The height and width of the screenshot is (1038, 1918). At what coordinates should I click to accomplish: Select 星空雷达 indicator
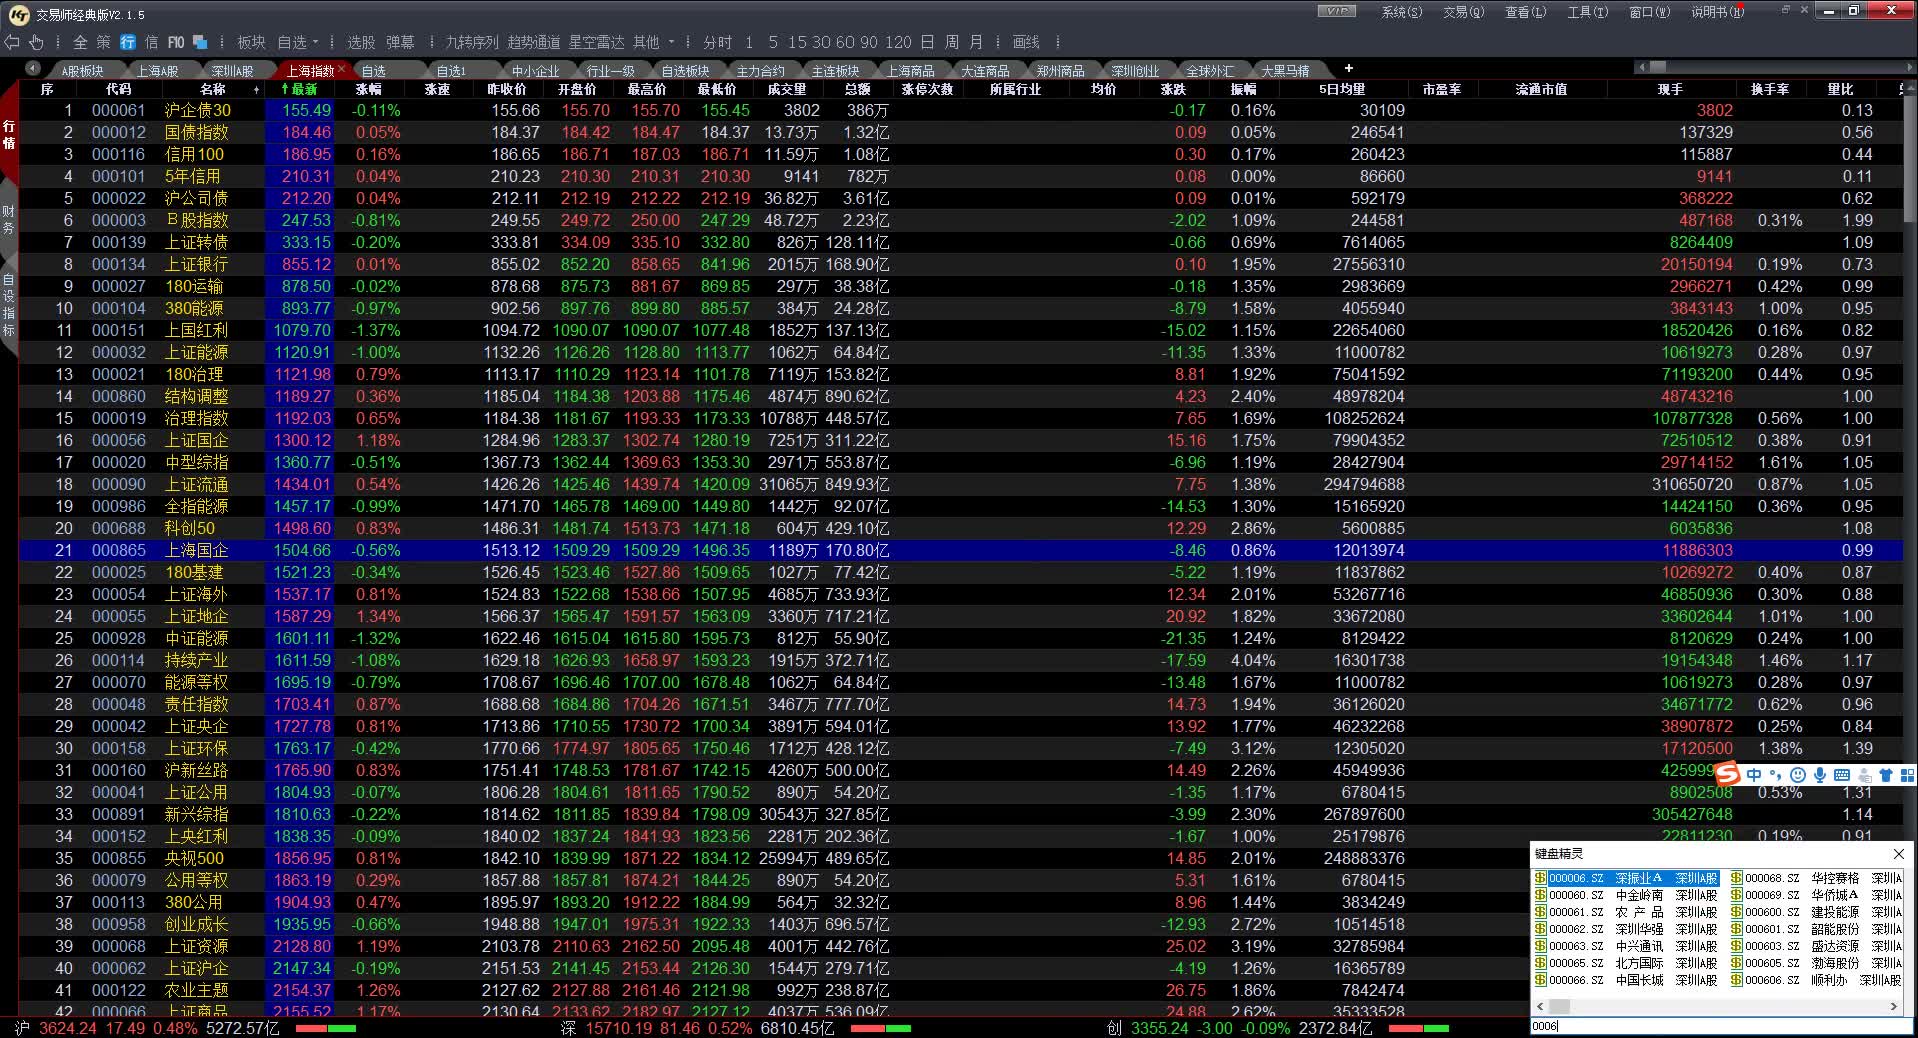coord(596,42)
